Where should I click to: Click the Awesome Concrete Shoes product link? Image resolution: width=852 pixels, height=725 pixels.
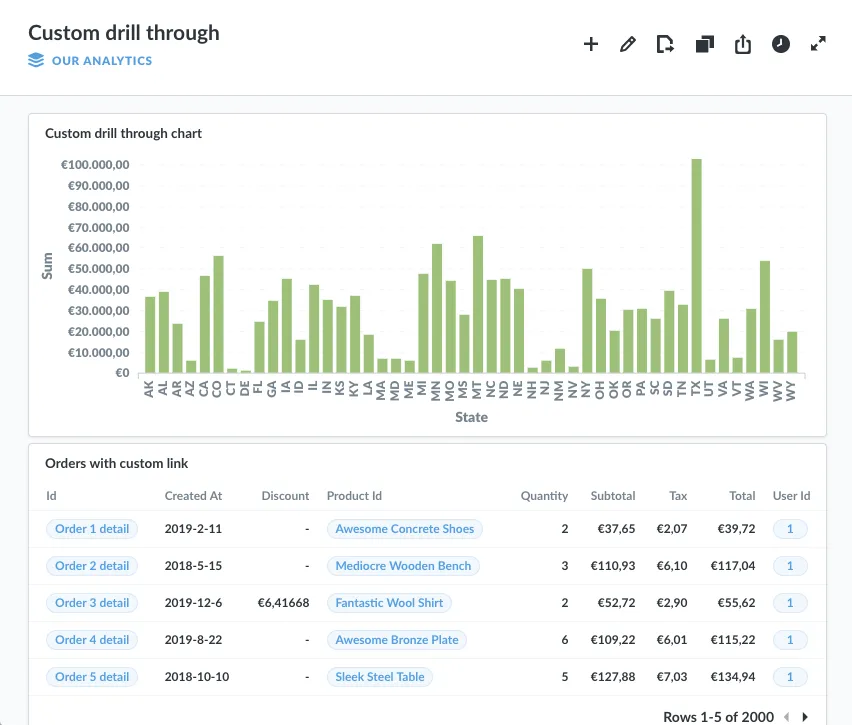pyautogui.click(x=405, y=529)
